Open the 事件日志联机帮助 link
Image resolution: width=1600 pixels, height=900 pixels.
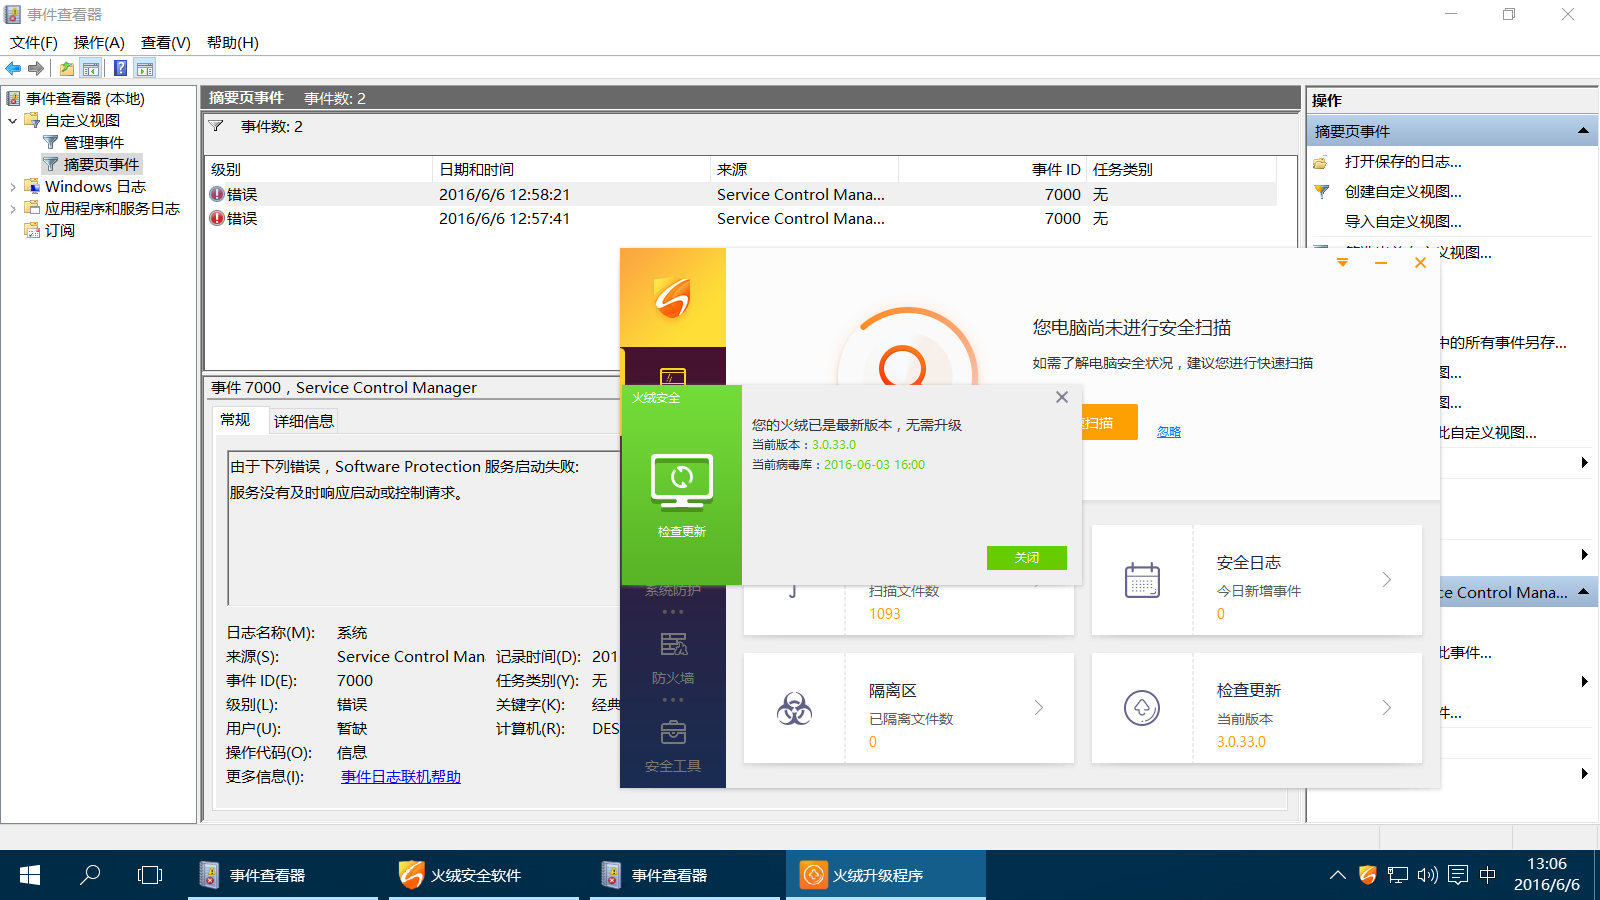[401, 777]
